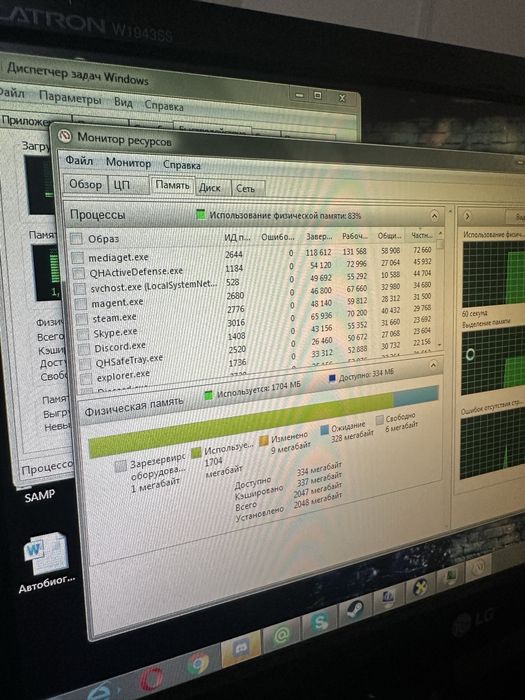525x700 pixels.
Task: Maximize the Task Manager window
Action: [x=318, y=95]
